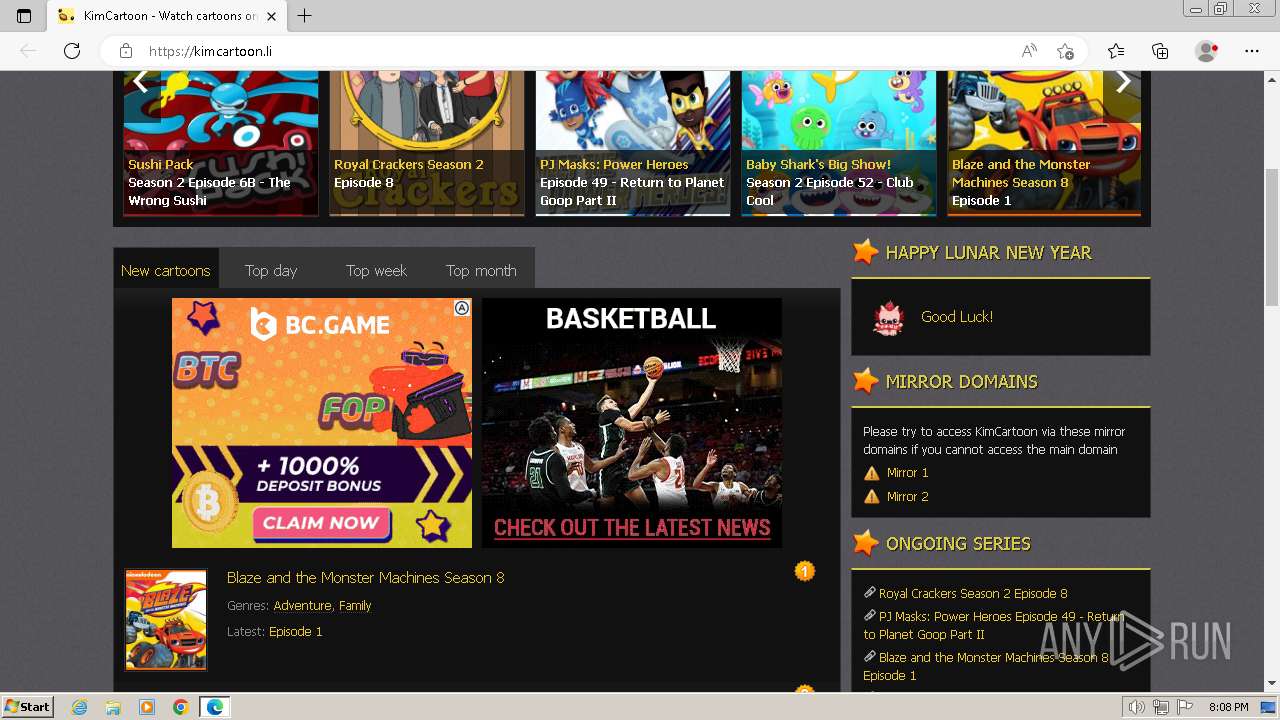Open the volume speaker tray icon

tap(1137, 707)
